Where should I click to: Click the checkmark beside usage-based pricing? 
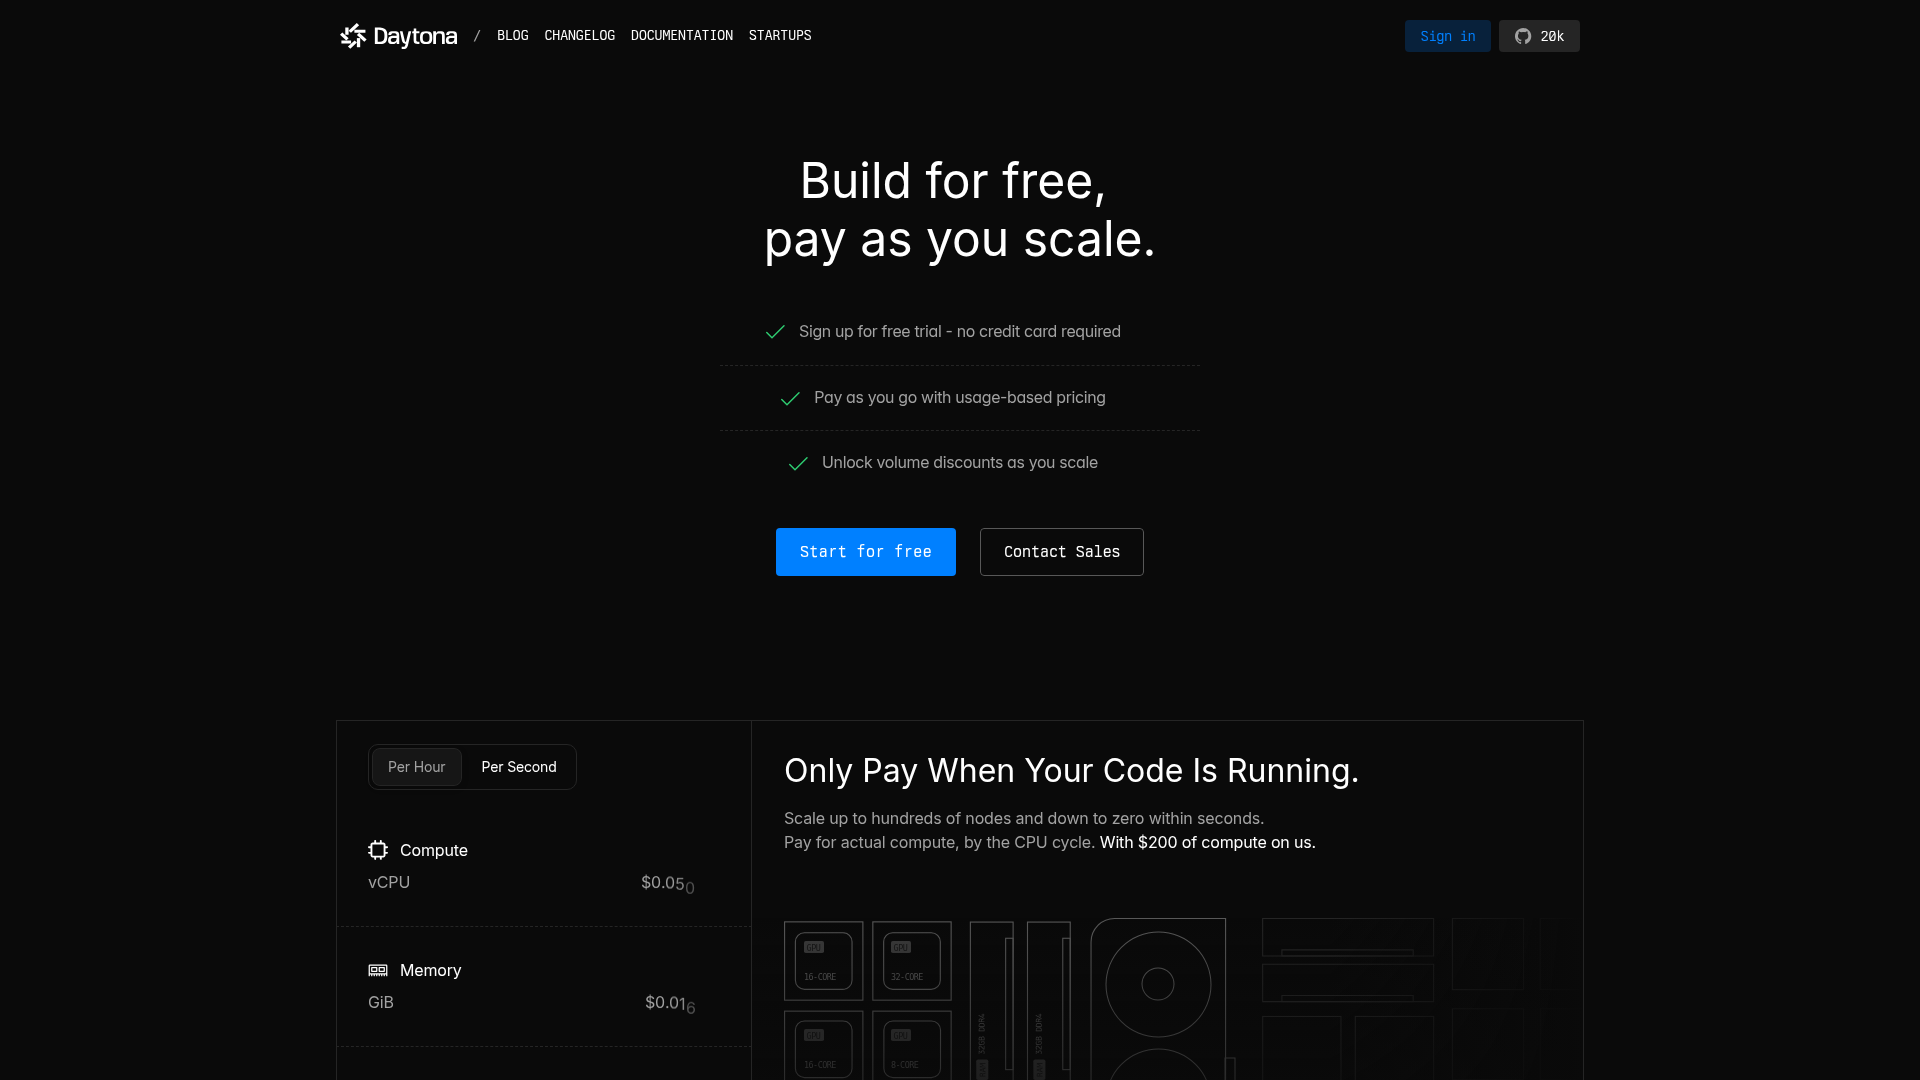790,398
